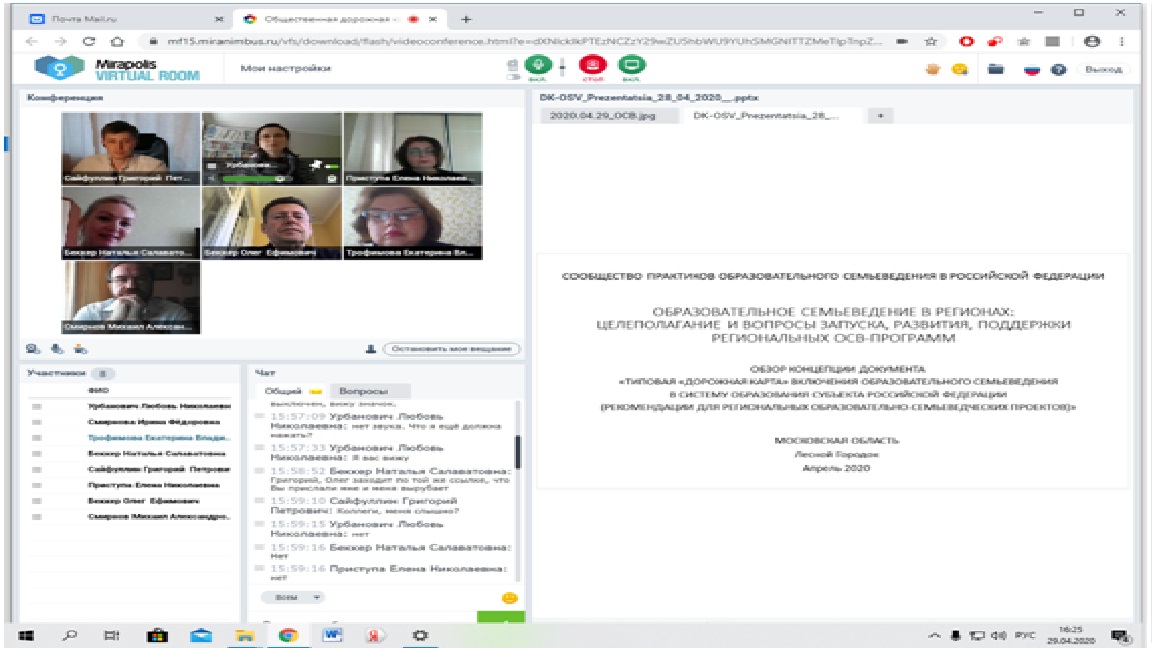This screenshot has width=1152, height=648.
Task: Click the Выход button
Action: click(1103, 69)
